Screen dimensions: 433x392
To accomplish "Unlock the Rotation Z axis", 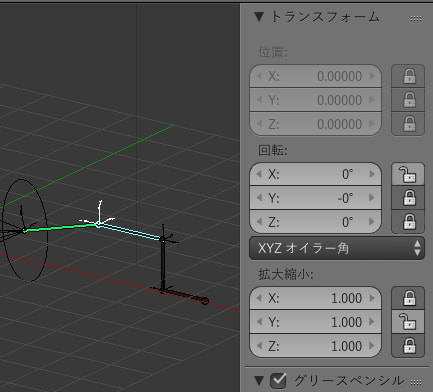I will 408,222.
